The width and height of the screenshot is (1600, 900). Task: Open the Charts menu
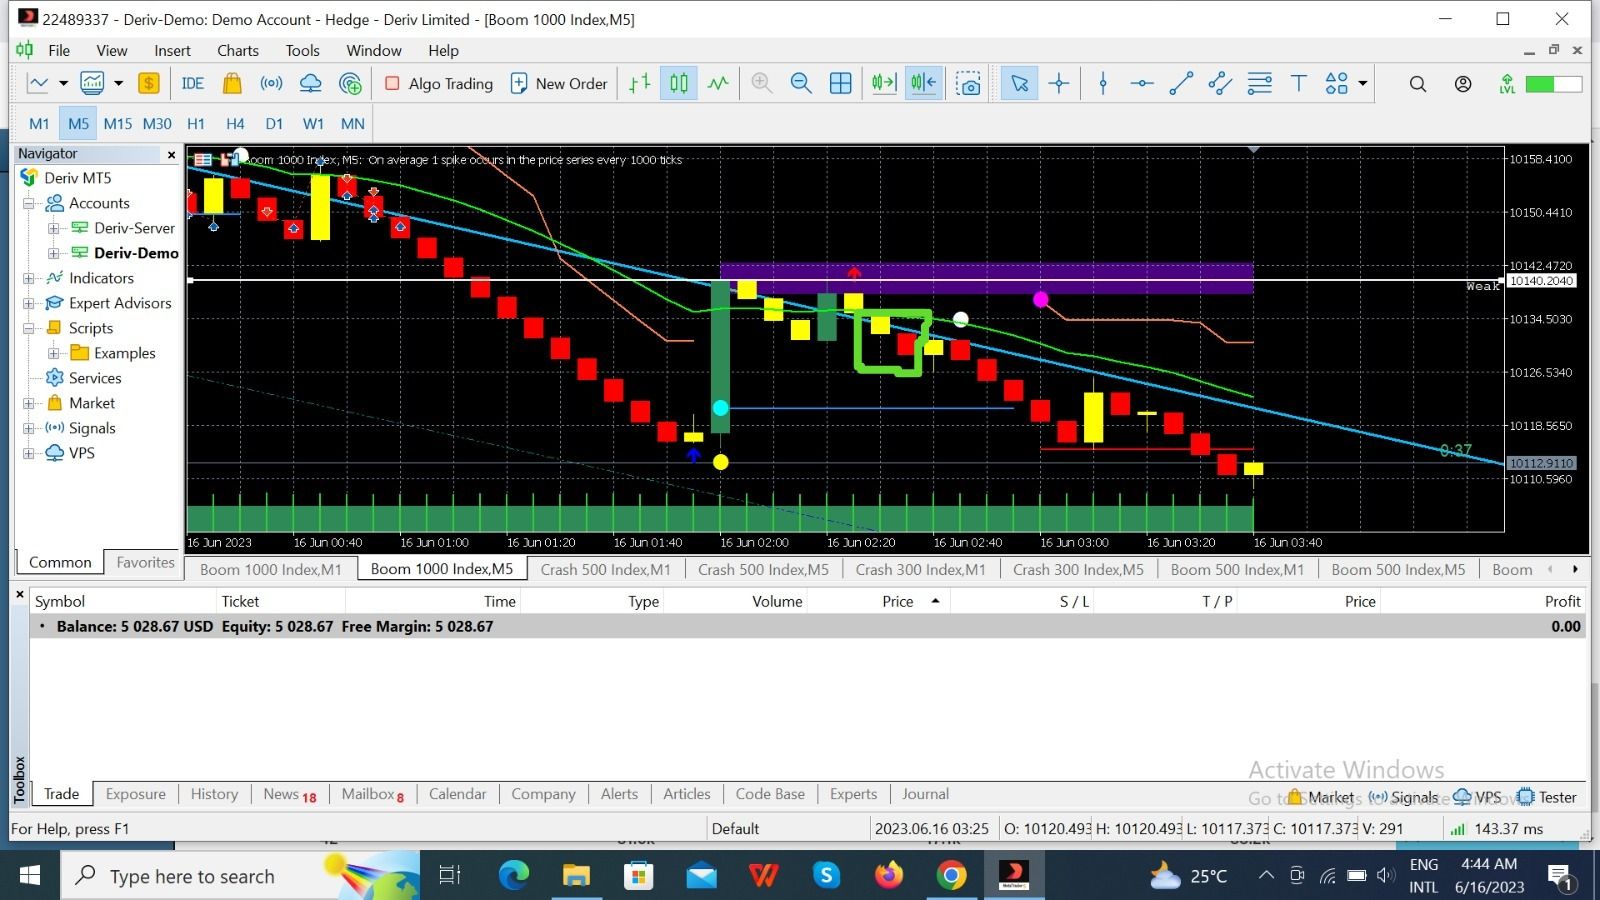point(238,50)
